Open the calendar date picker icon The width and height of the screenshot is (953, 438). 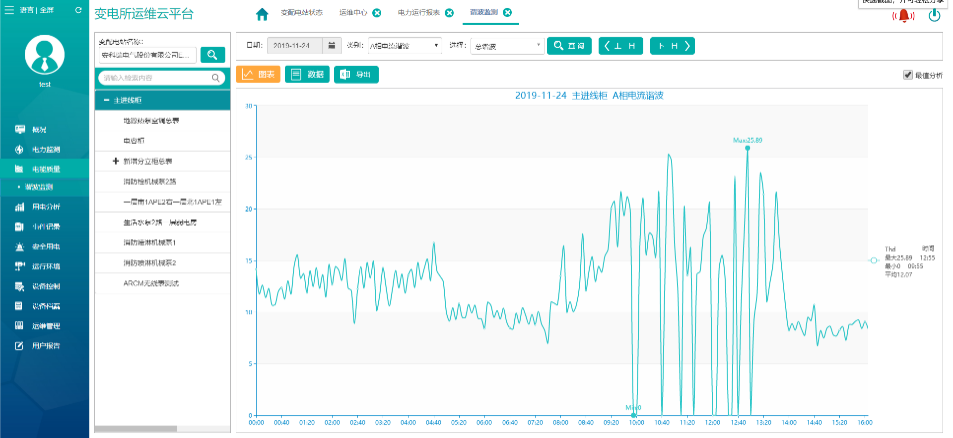(331, 46)
